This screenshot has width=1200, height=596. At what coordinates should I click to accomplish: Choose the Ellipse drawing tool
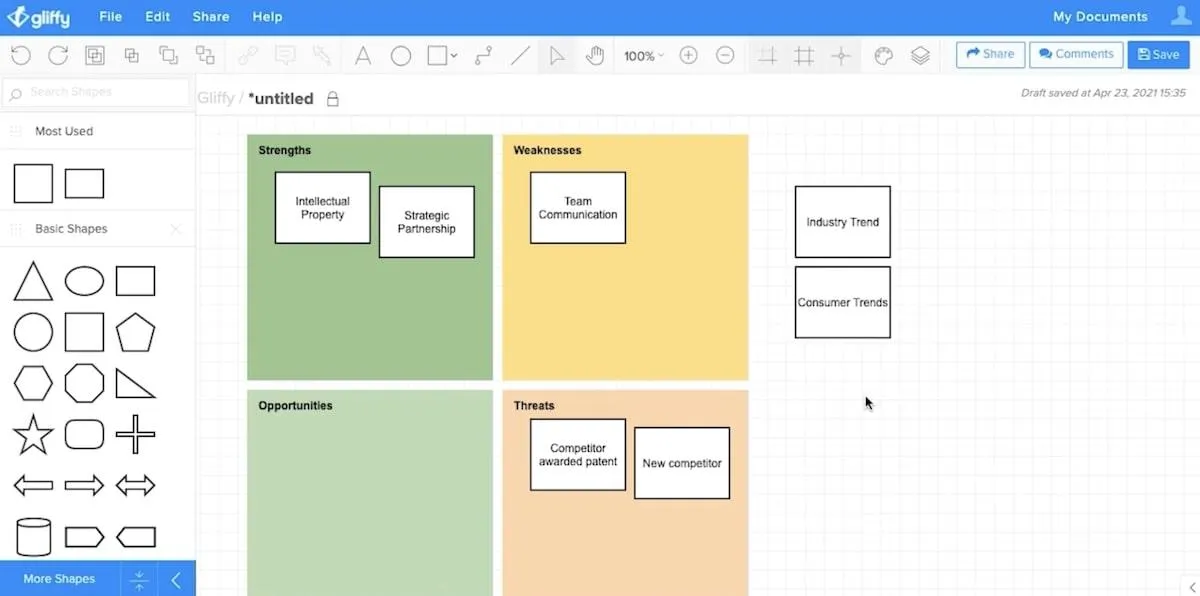[401, 56]
